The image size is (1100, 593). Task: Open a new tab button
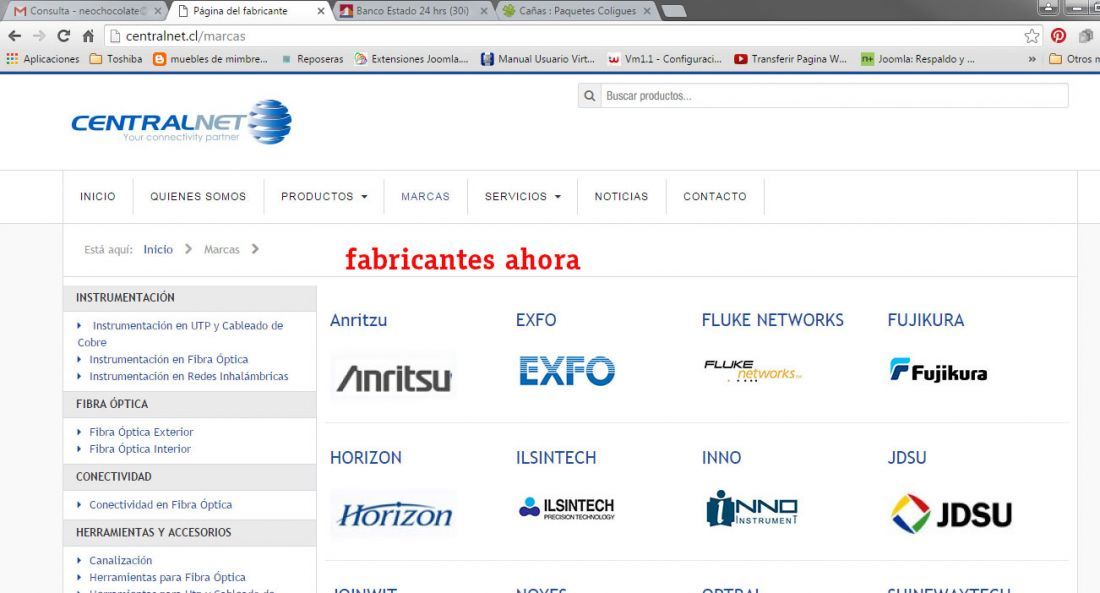point(673,11)
